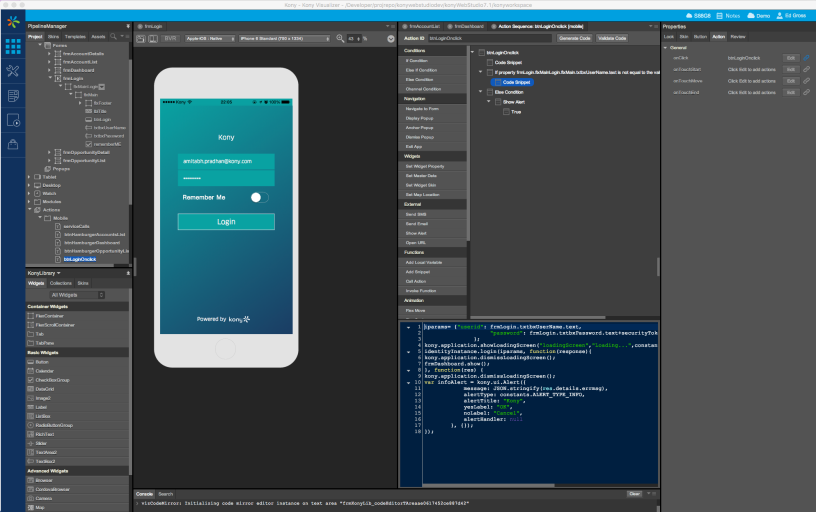The height and width of the screenshot is (512, 816).
Task: Click the Clear console button
Action: coord(634,494)
